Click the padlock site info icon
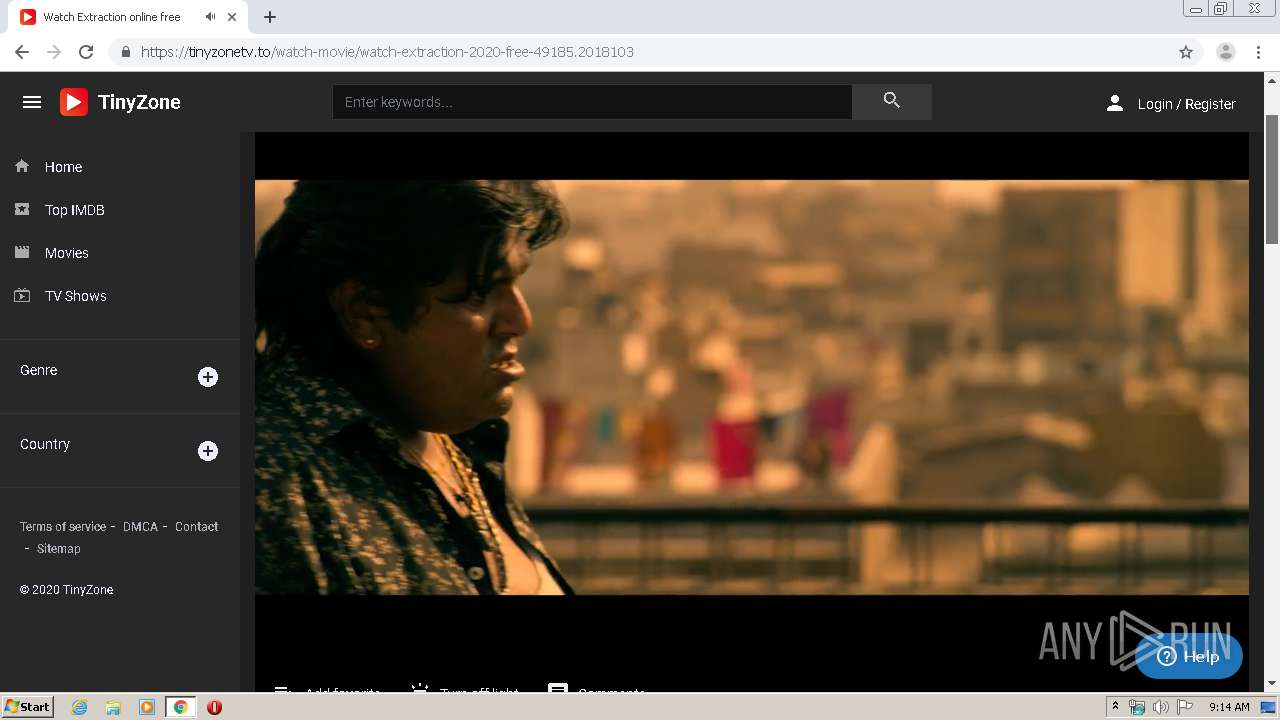Screen dimensions: 1280x720 125,52
